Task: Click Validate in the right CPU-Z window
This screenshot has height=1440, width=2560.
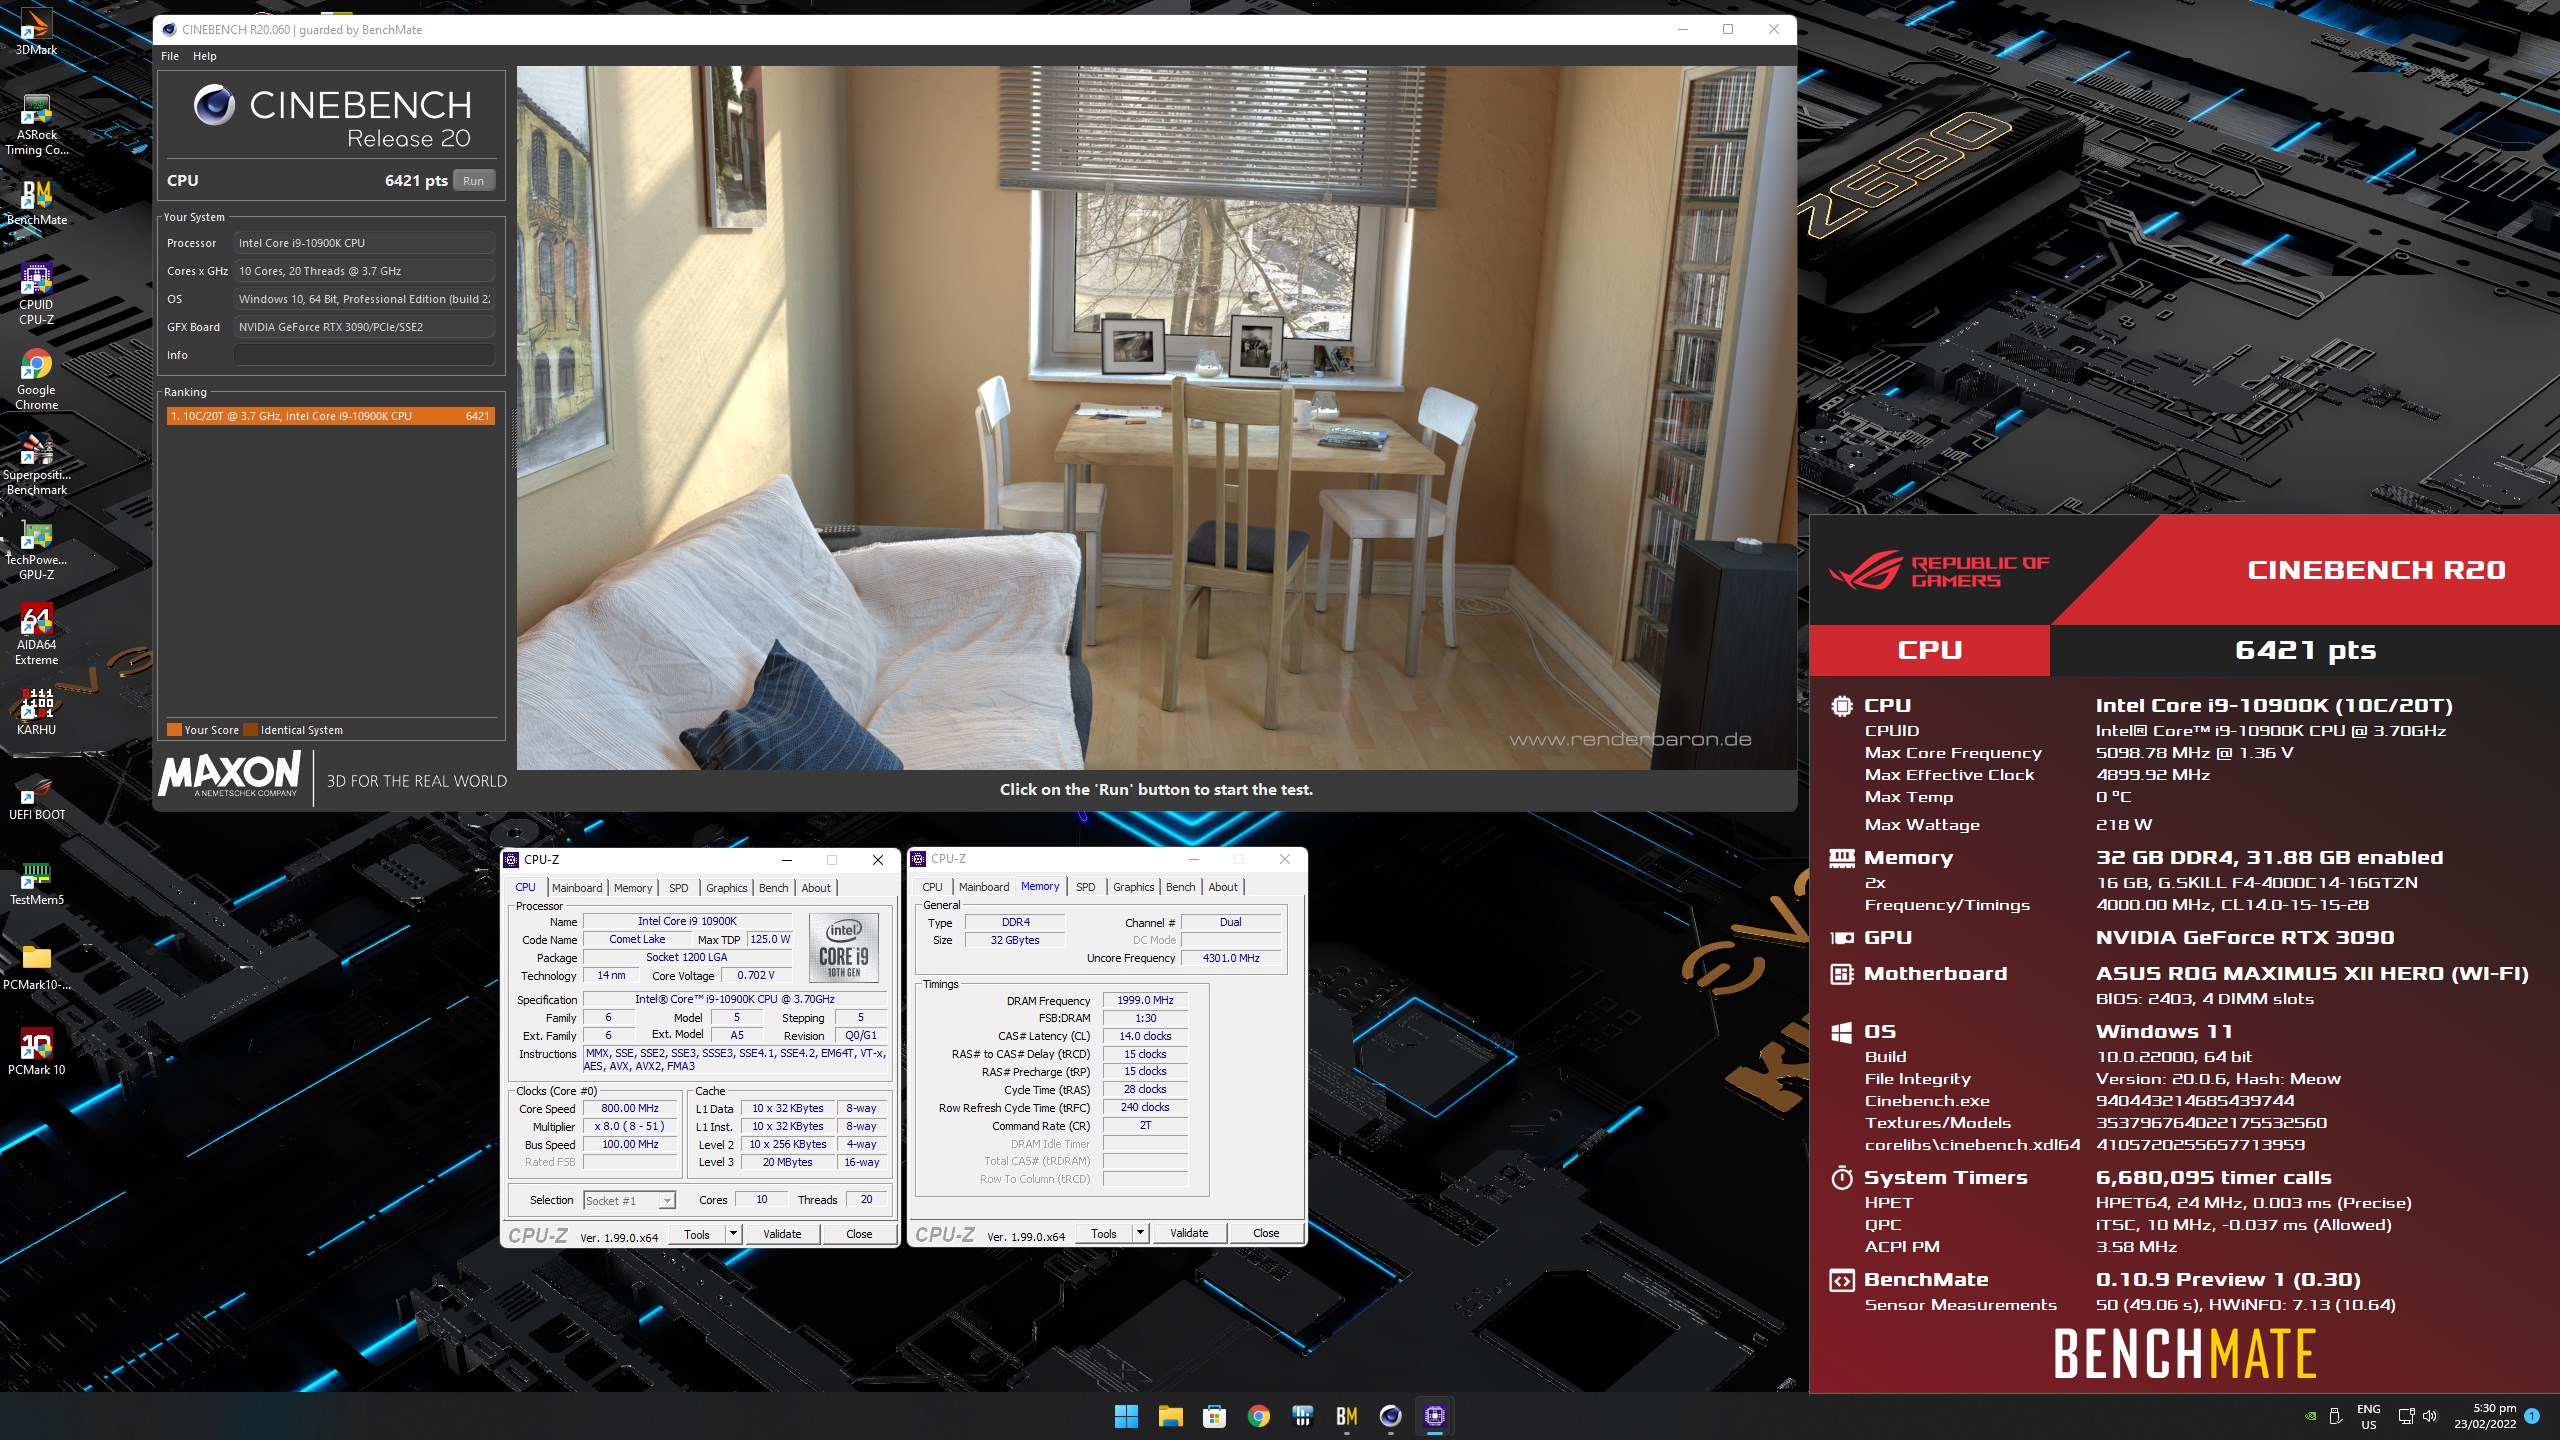Action: 1189,1233
